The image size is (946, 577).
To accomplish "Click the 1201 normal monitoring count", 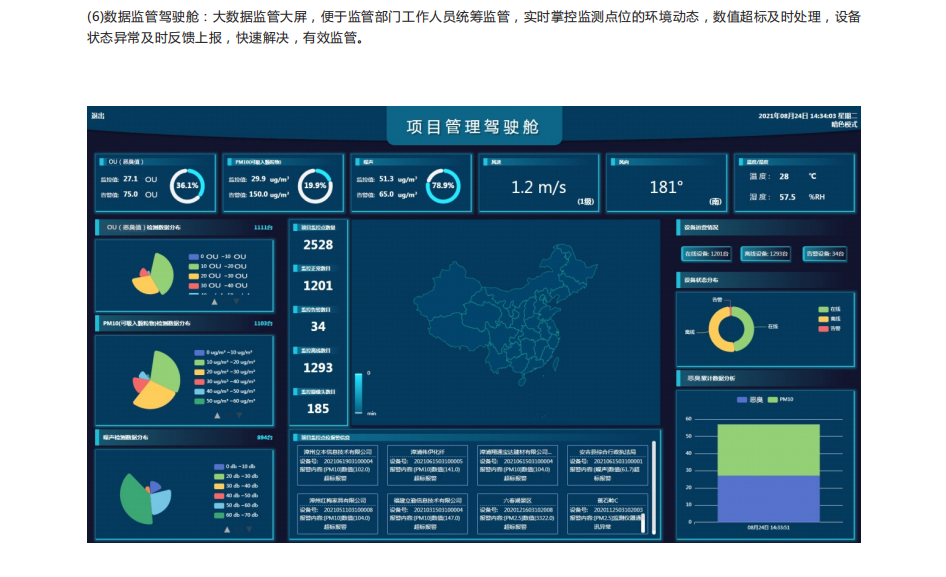I will tap(318, 285).
